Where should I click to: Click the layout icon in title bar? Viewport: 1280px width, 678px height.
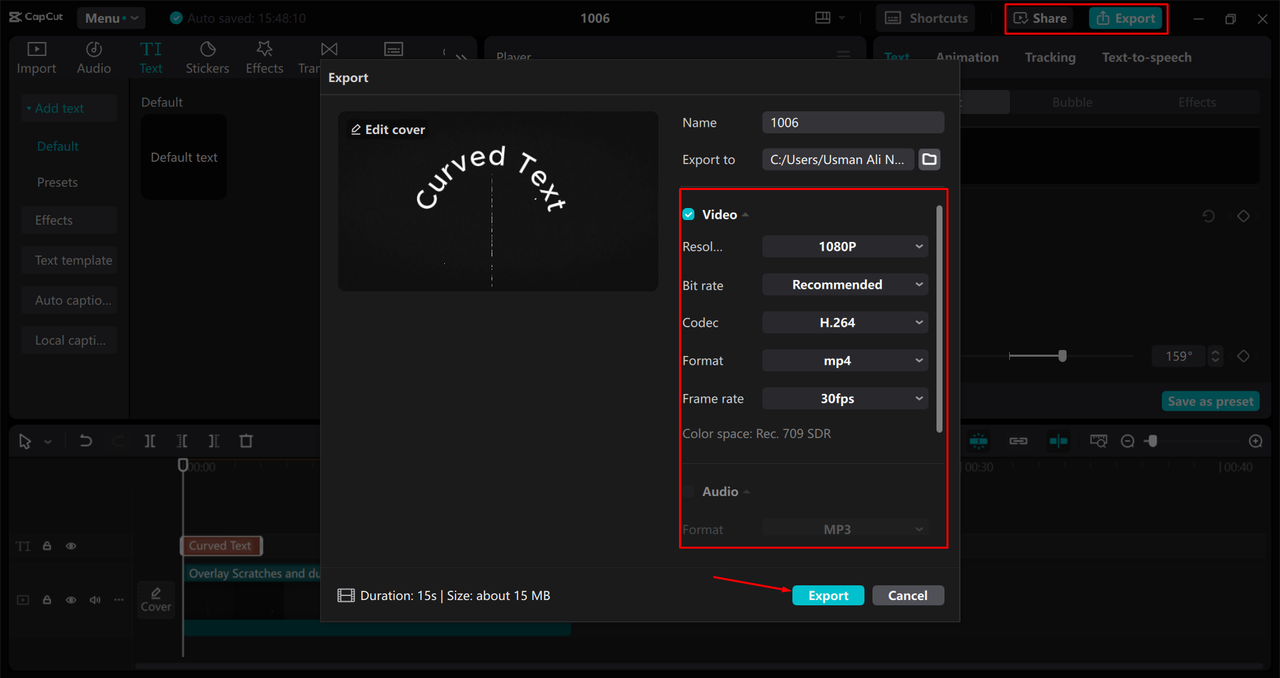click(823, 18)
